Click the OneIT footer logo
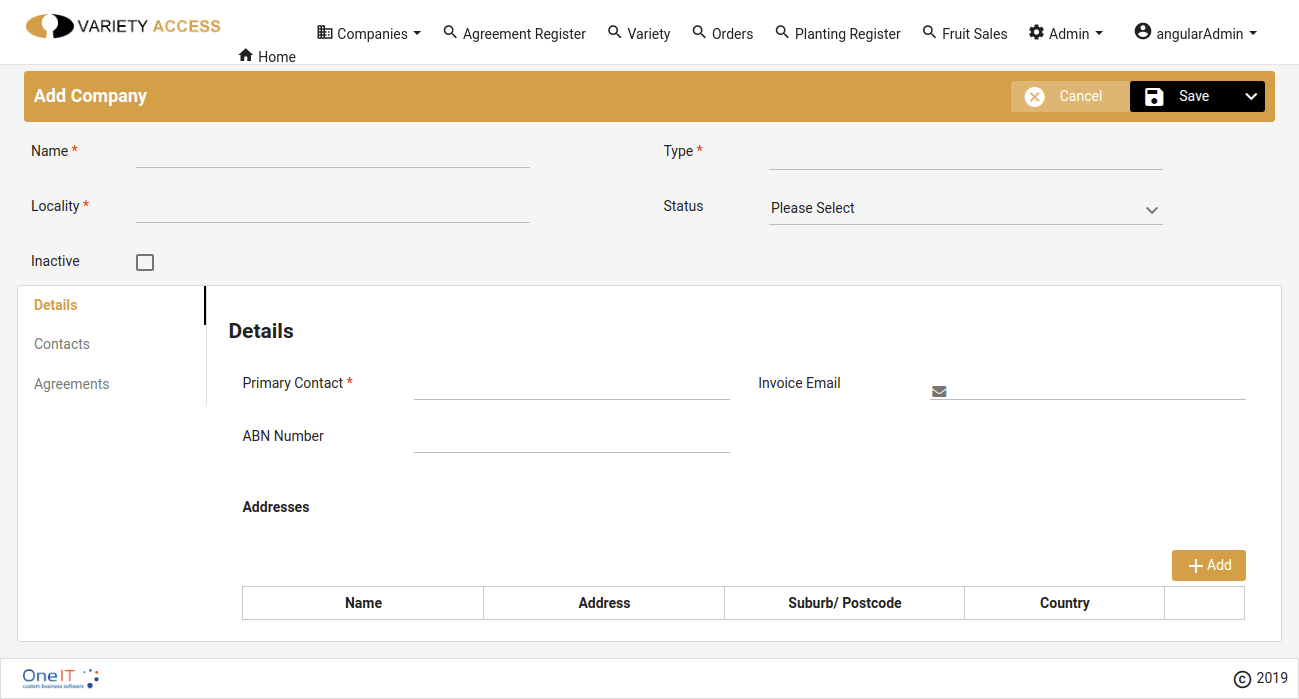The height and width of the screenshot is (699, 1299). 61,678
